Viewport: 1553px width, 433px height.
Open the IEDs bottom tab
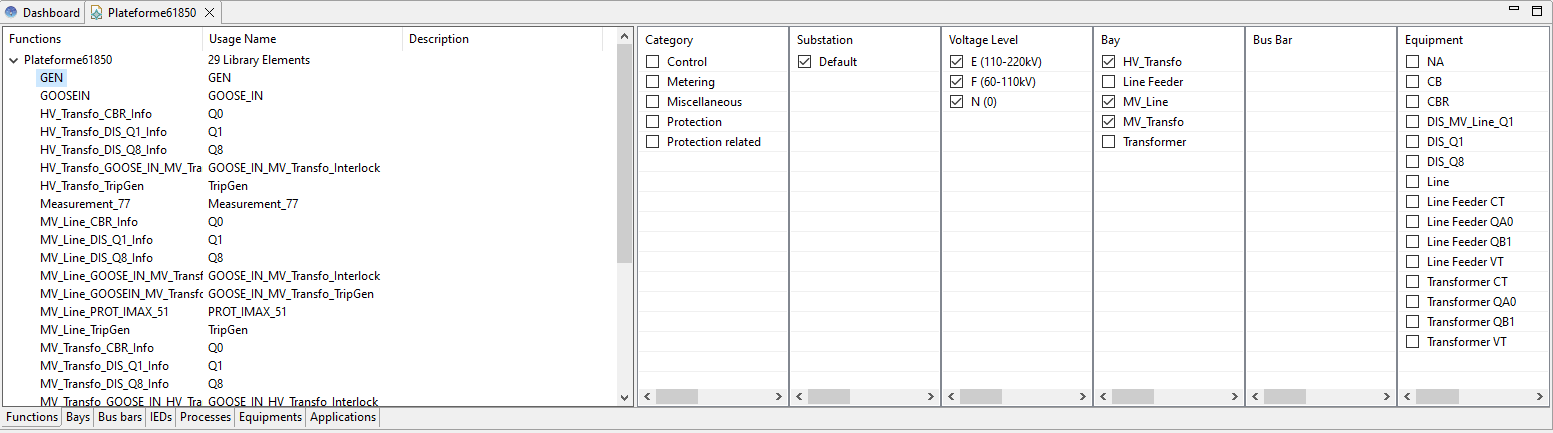(160, 417)
